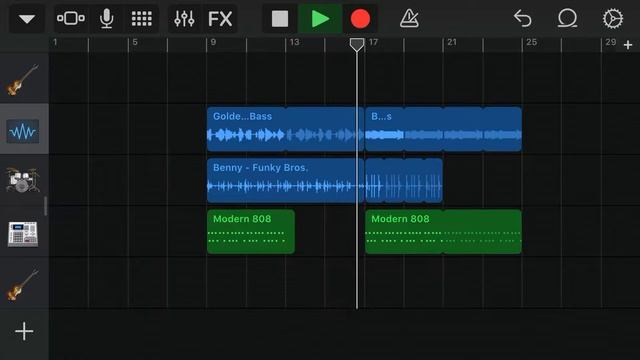Viewport: 640px width, 360px height.
Task: Stop playback with the stop button
Action: pos(280,19)
